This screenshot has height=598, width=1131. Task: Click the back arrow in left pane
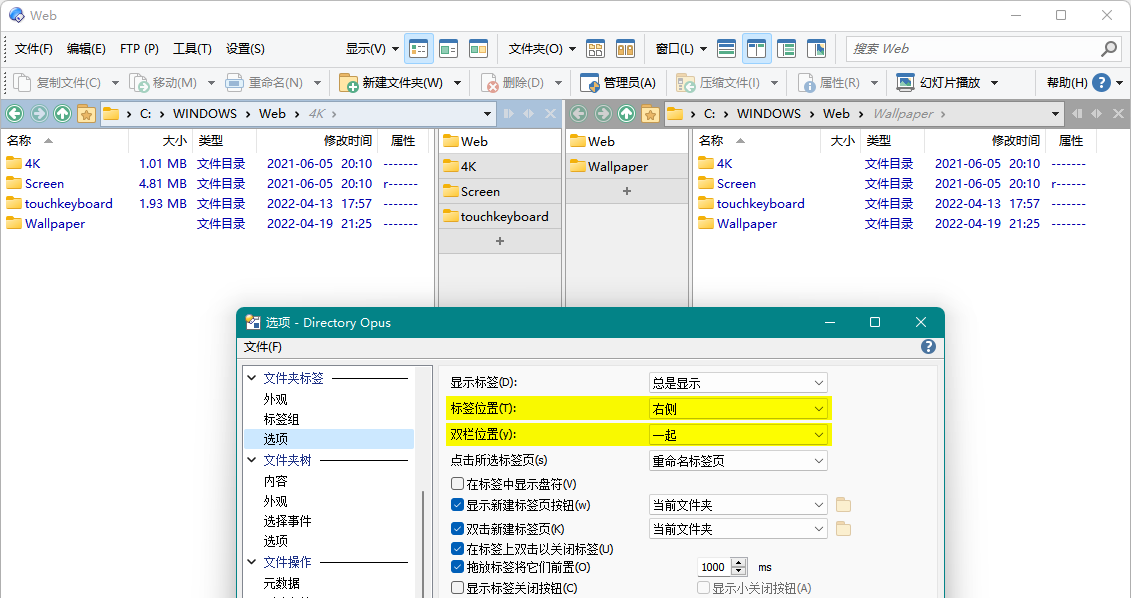tap(15, 114)
